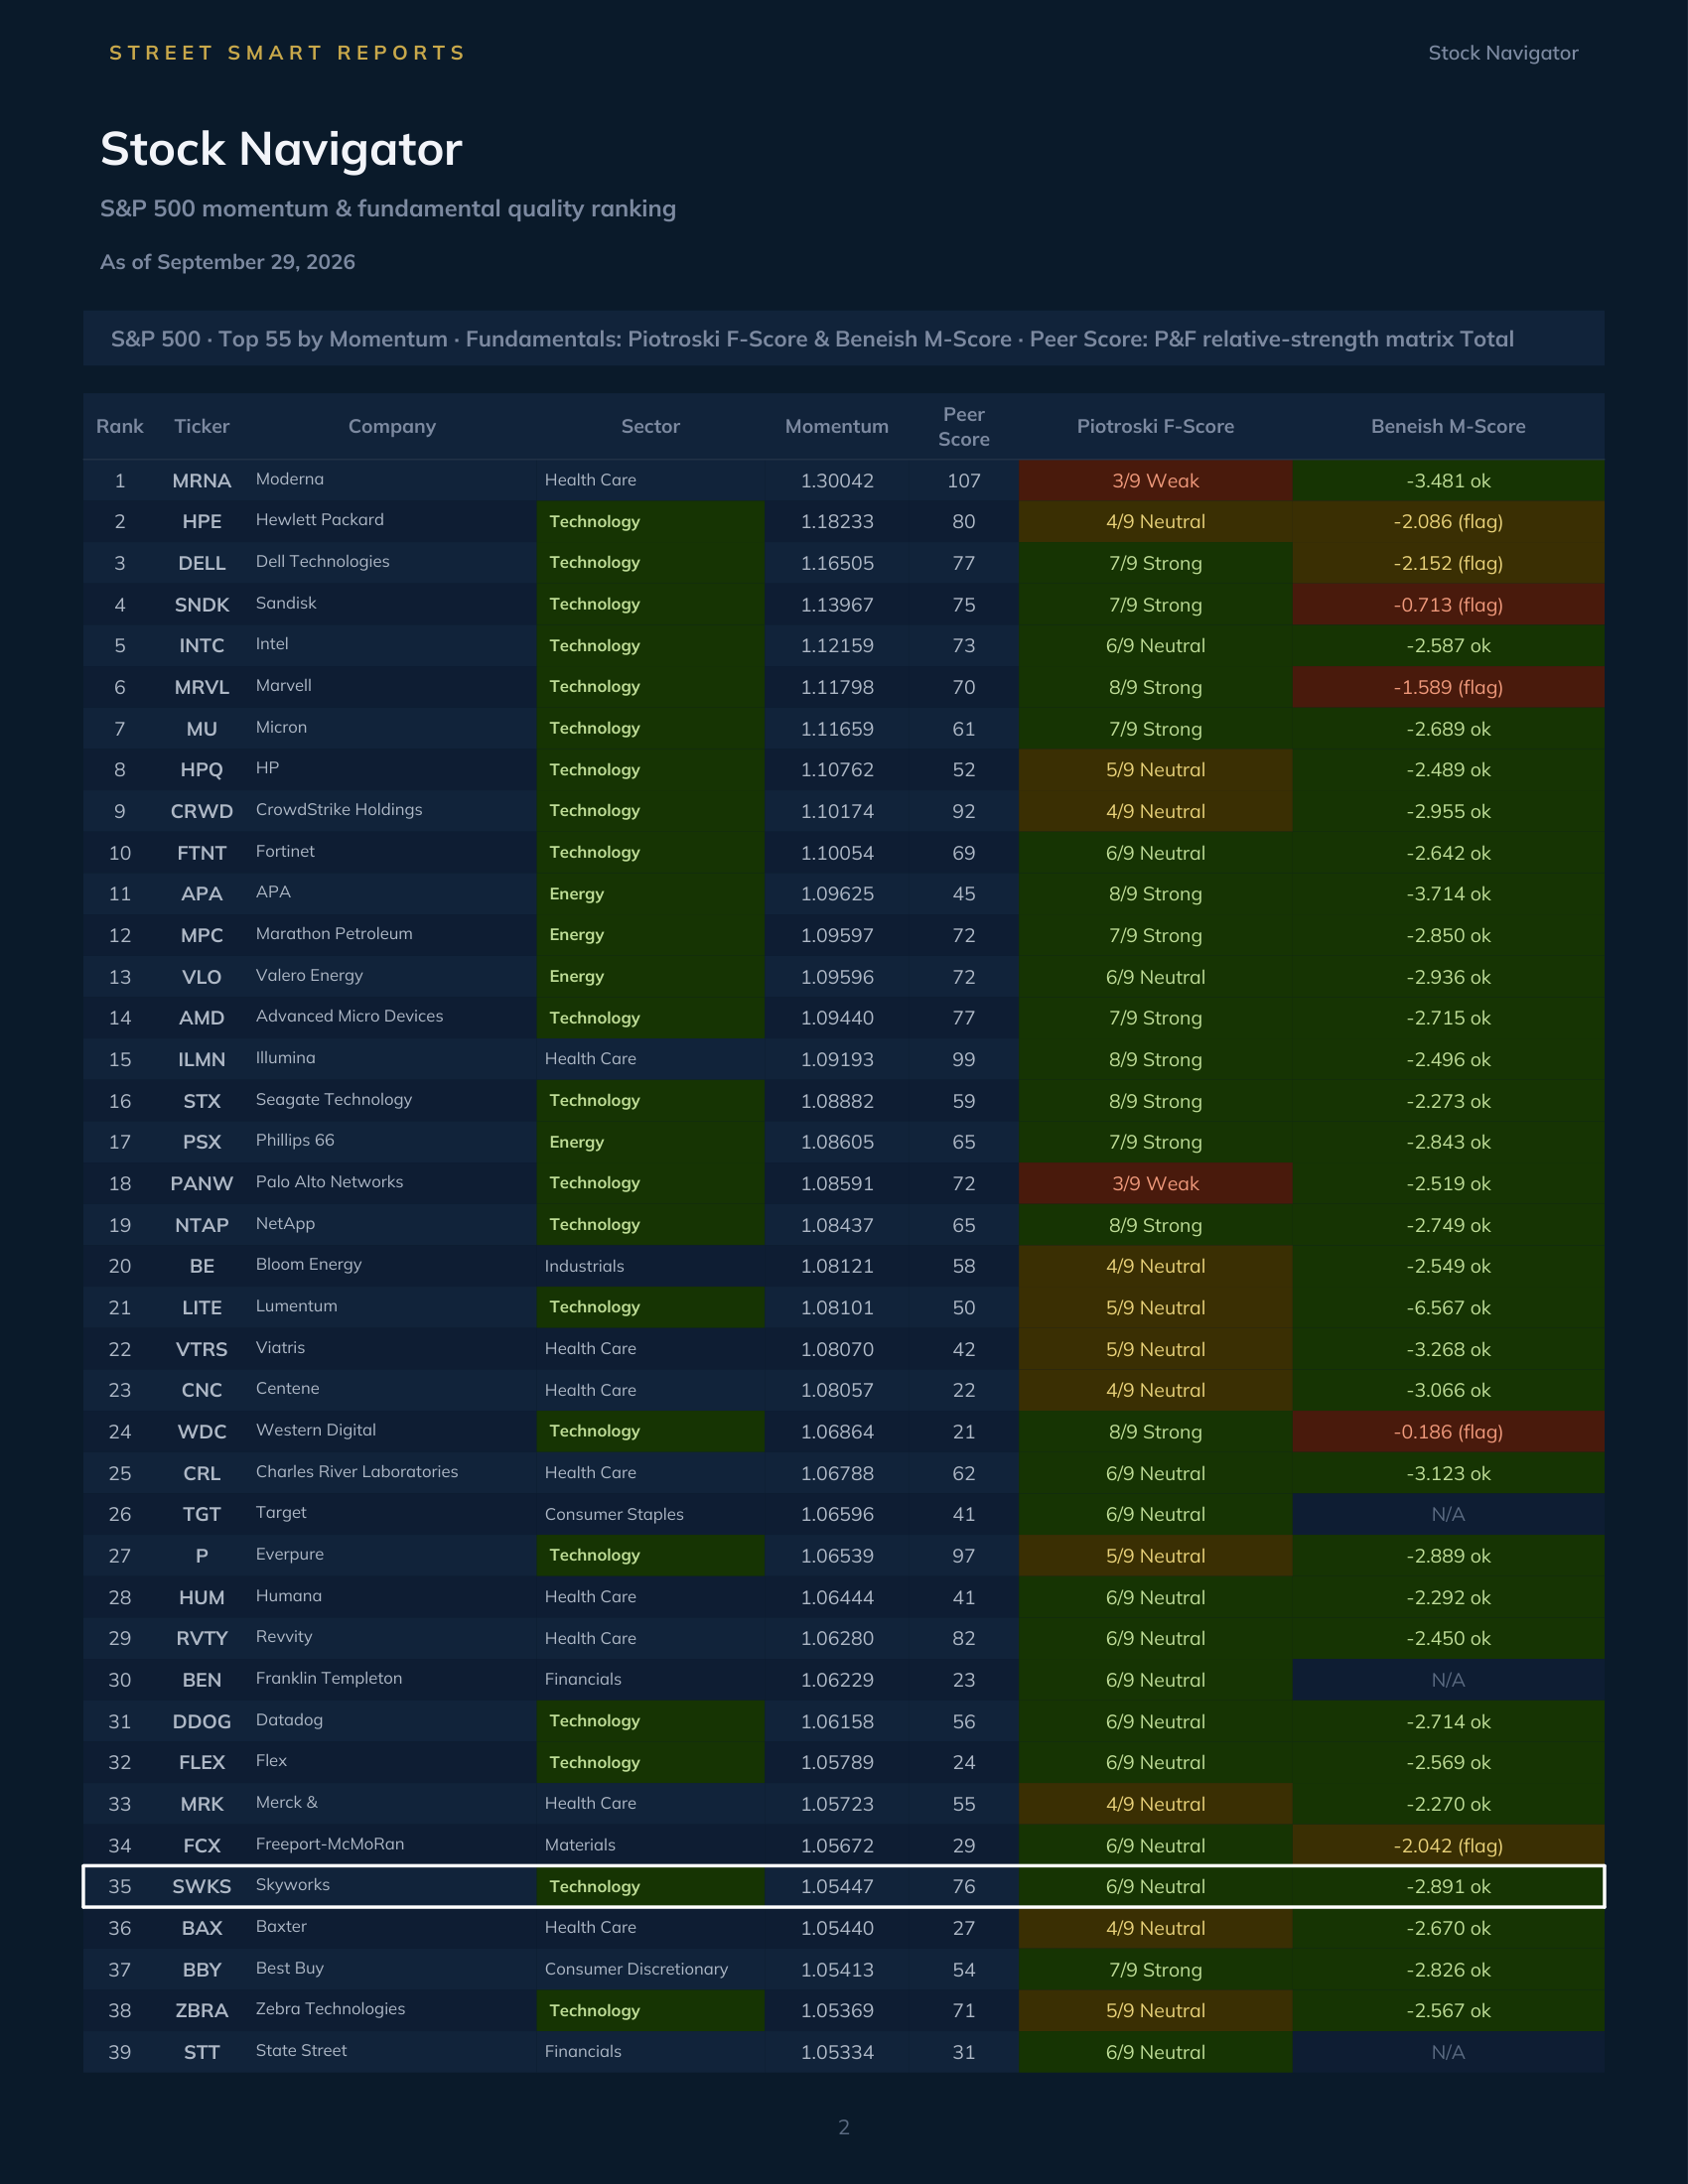Click momentum value "1.18233" for HPE
The width and height of the screenshot is (1688, 2184).
837,522
